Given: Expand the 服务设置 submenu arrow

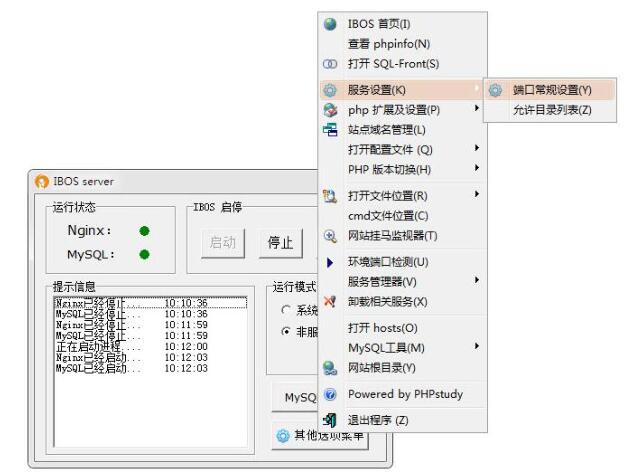Looking at the screenshot, I should click(x=476, y=88).
